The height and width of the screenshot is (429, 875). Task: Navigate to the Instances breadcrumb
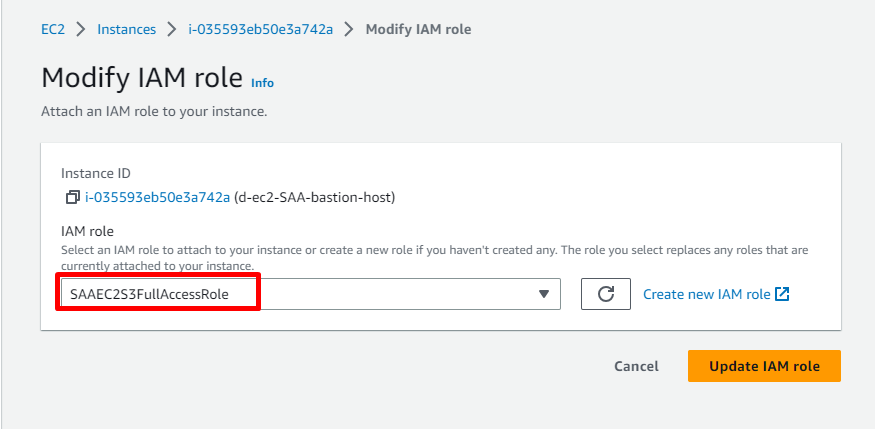pyautogui.click(x=126, y=30)
